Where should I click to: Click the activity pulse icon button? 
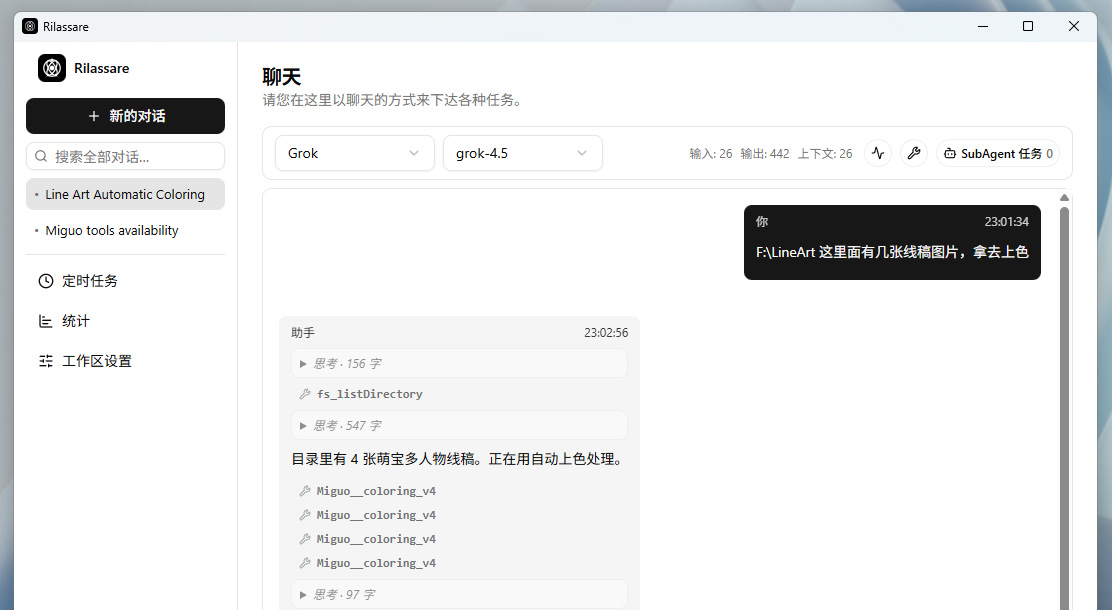point(878,153)
